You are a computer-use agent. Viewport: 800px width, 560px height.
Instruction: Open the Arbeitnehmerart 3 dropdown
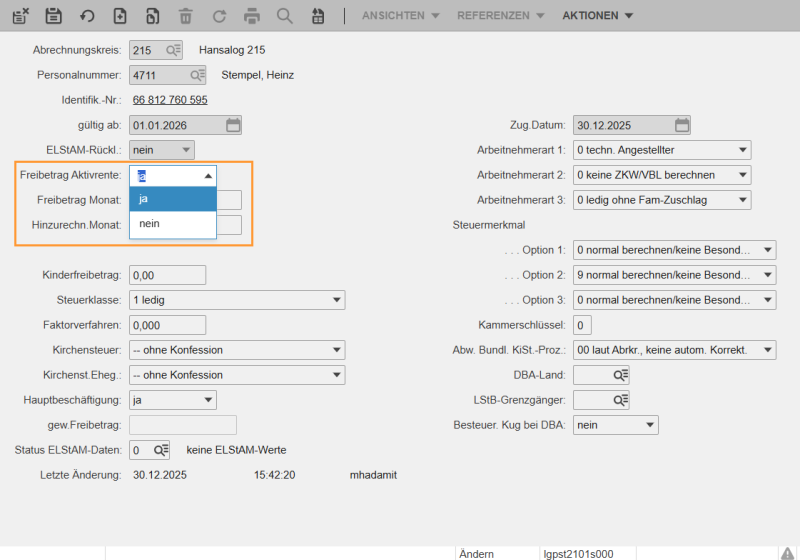click(x=743, y=200)
